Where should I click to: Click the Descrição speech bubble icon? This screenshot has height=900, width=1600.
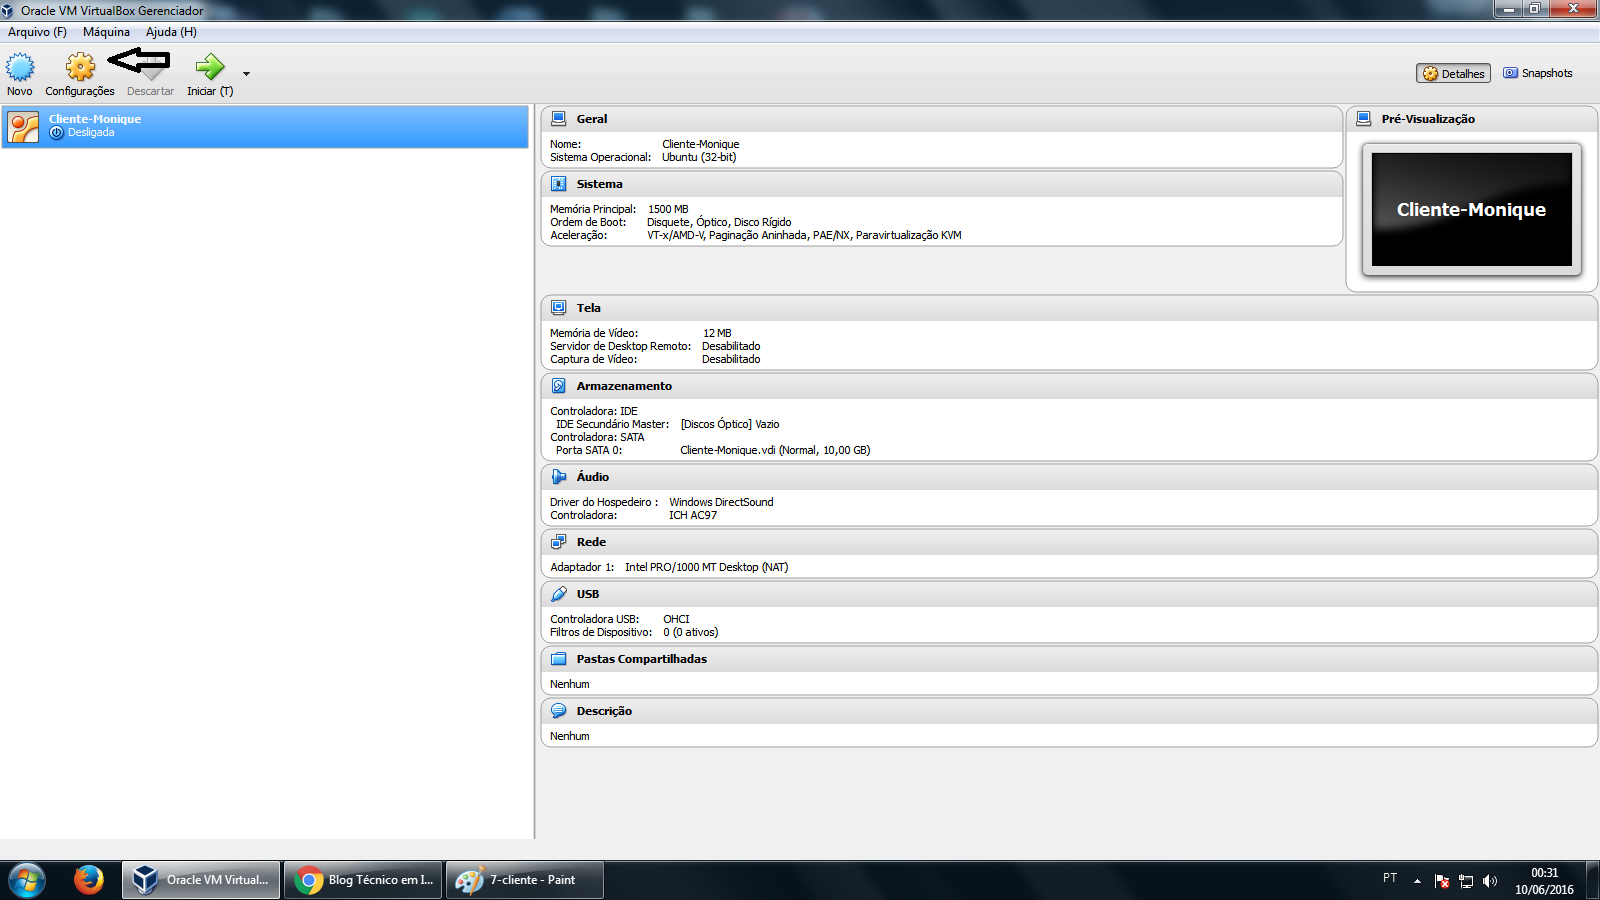[x=559, y=711]
